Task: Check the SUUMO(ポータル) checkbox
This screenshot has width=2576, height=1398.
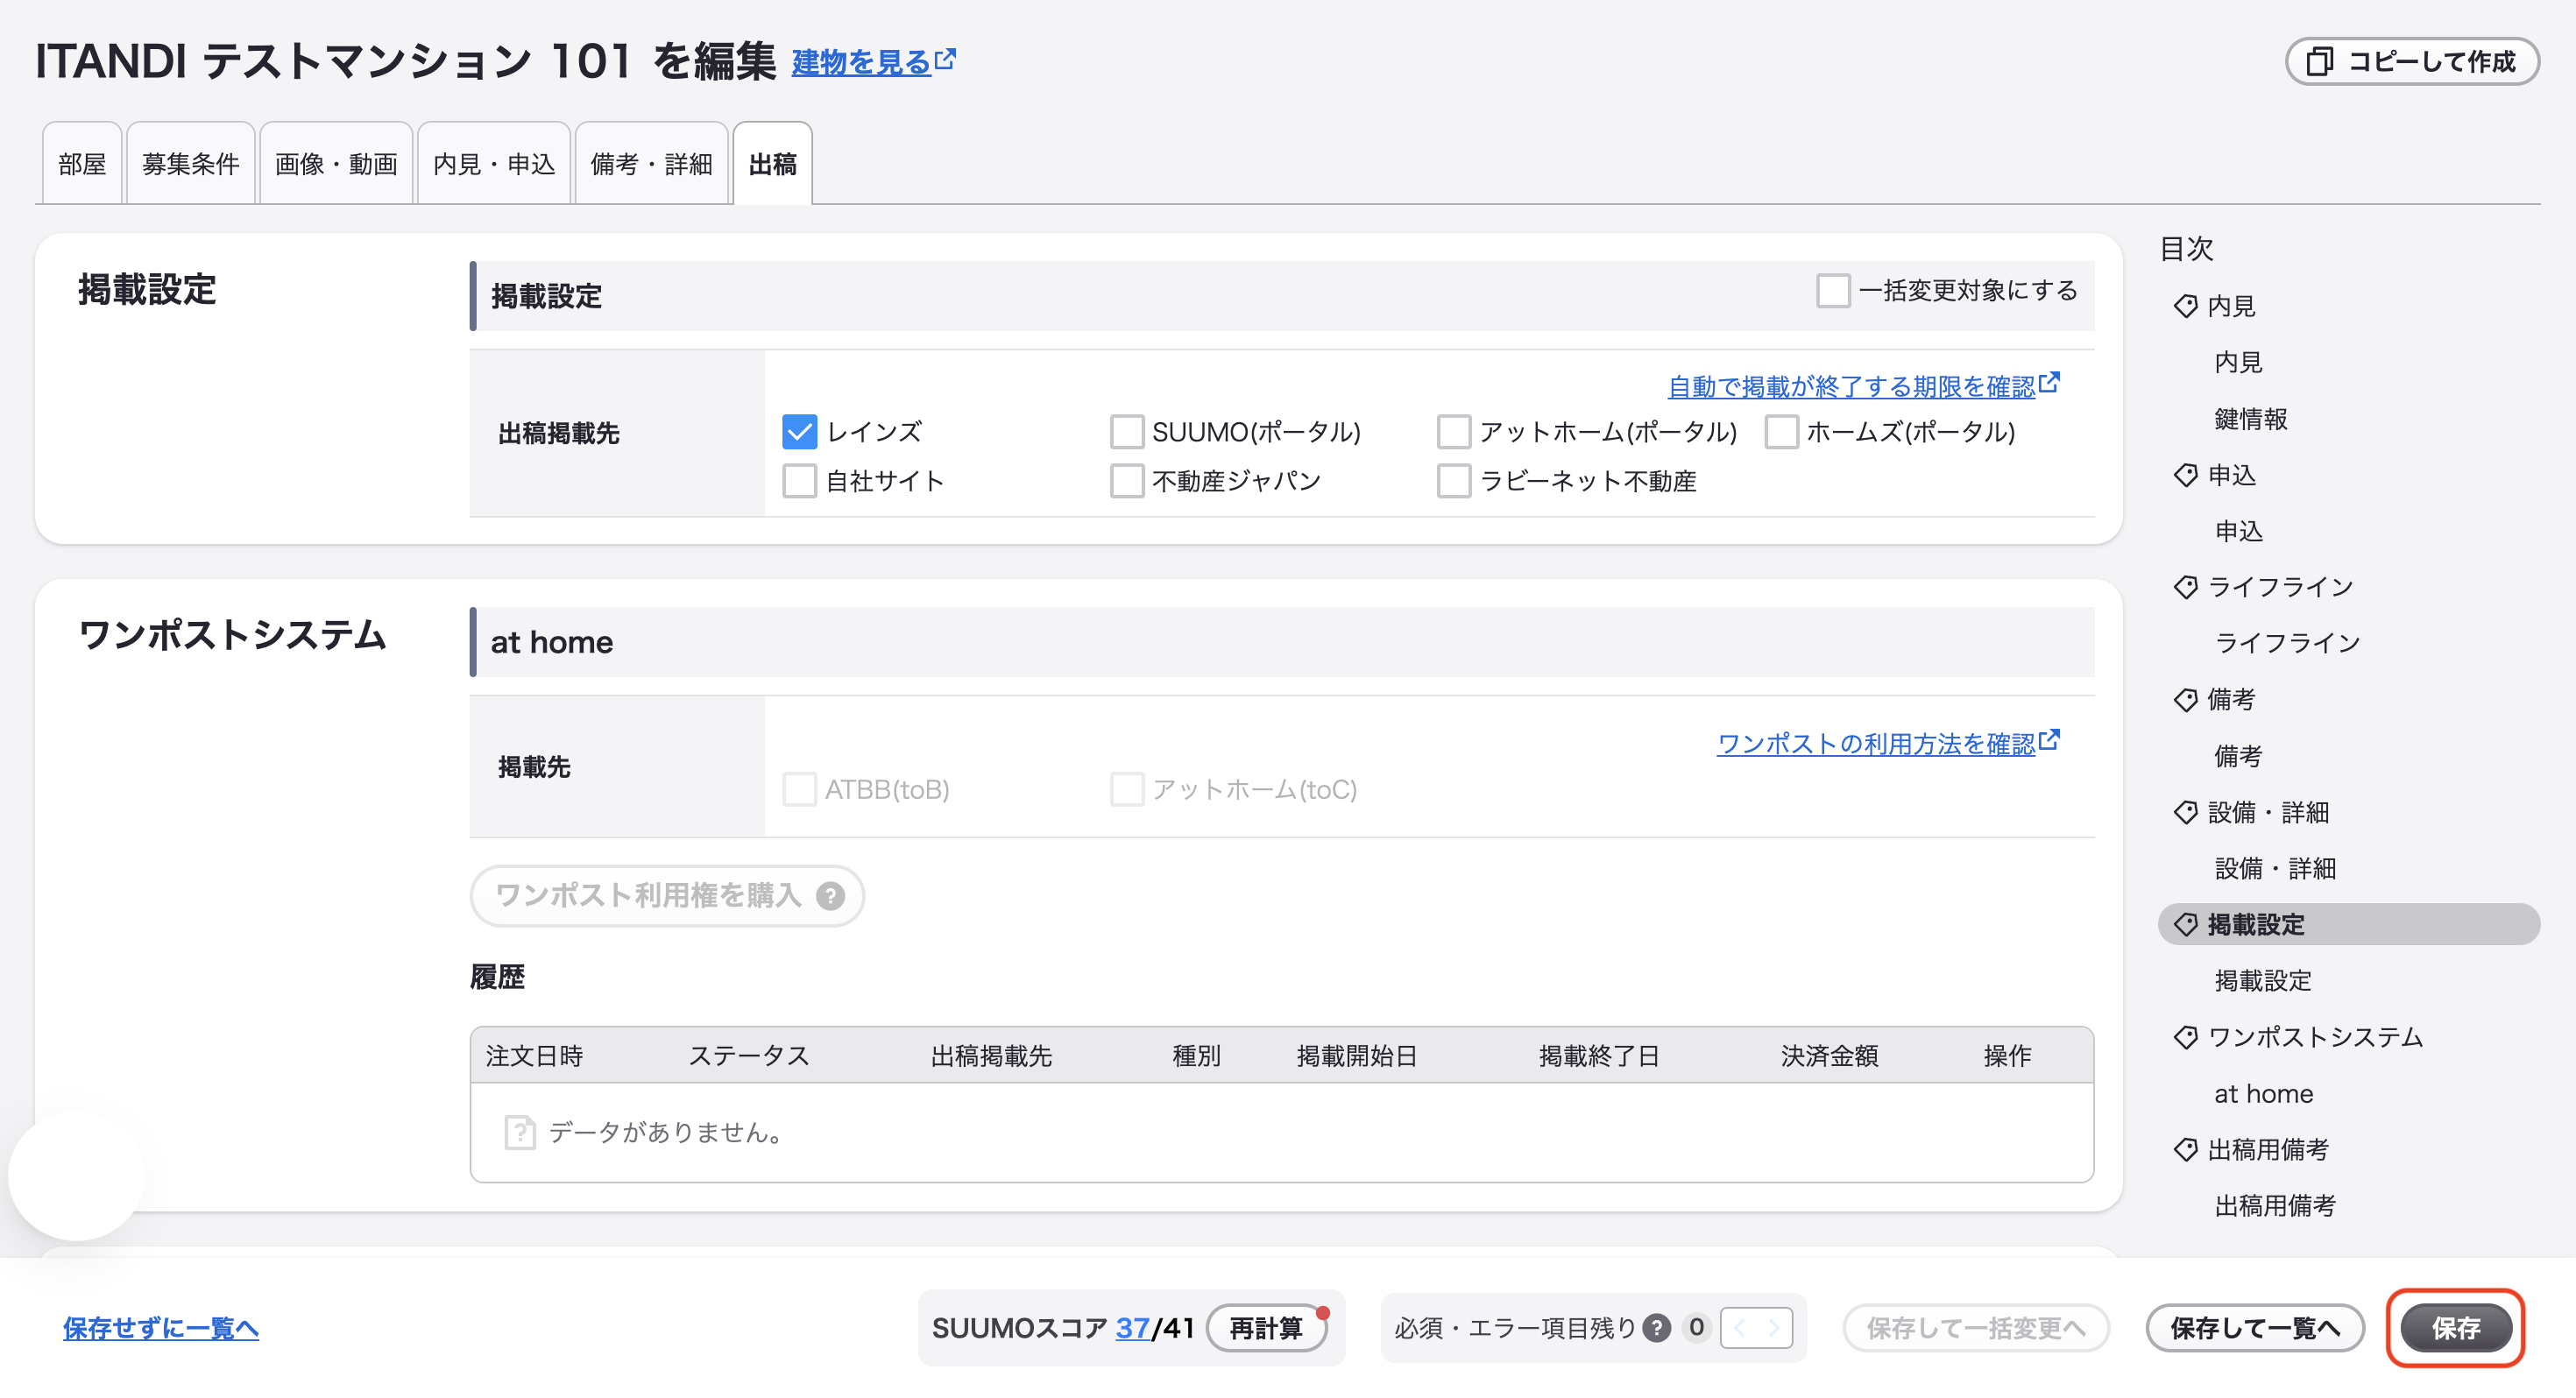Action: pos(1127,432)
